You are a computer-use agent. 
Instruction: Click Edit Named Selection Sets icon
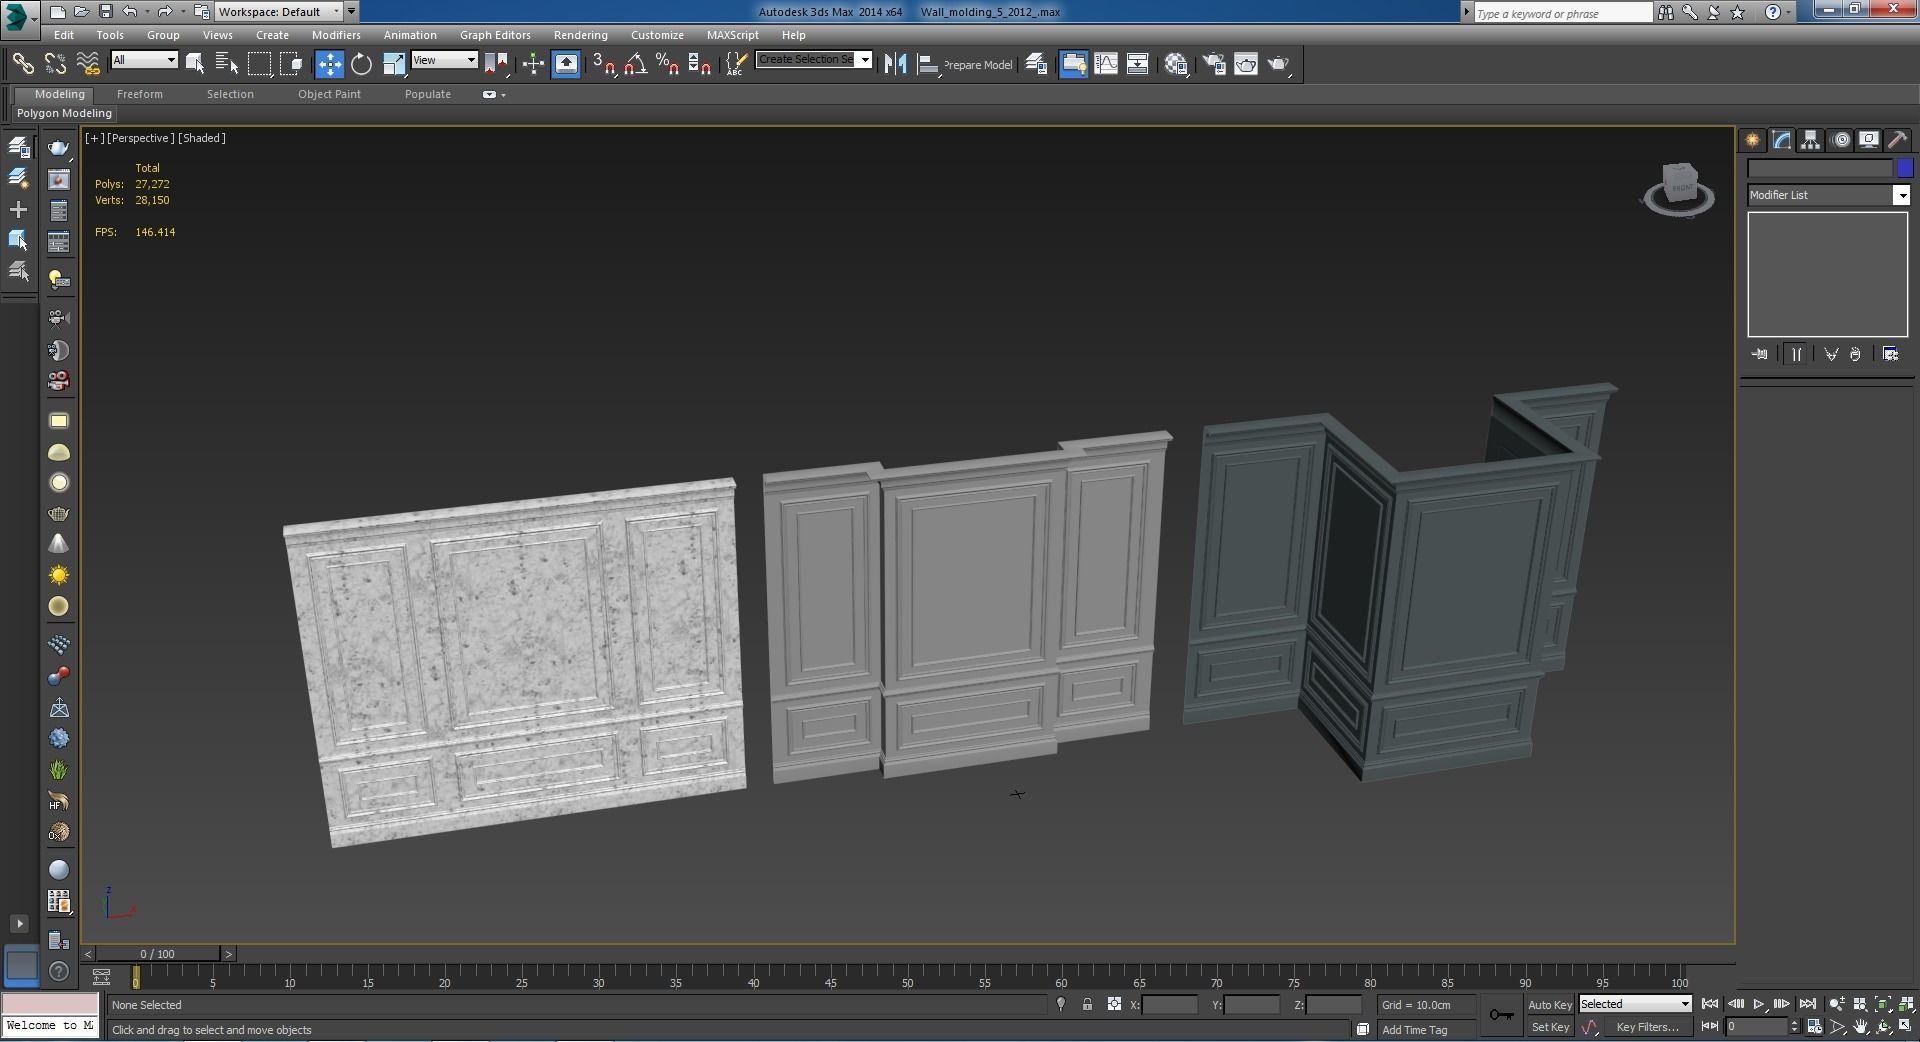point(735,64)
